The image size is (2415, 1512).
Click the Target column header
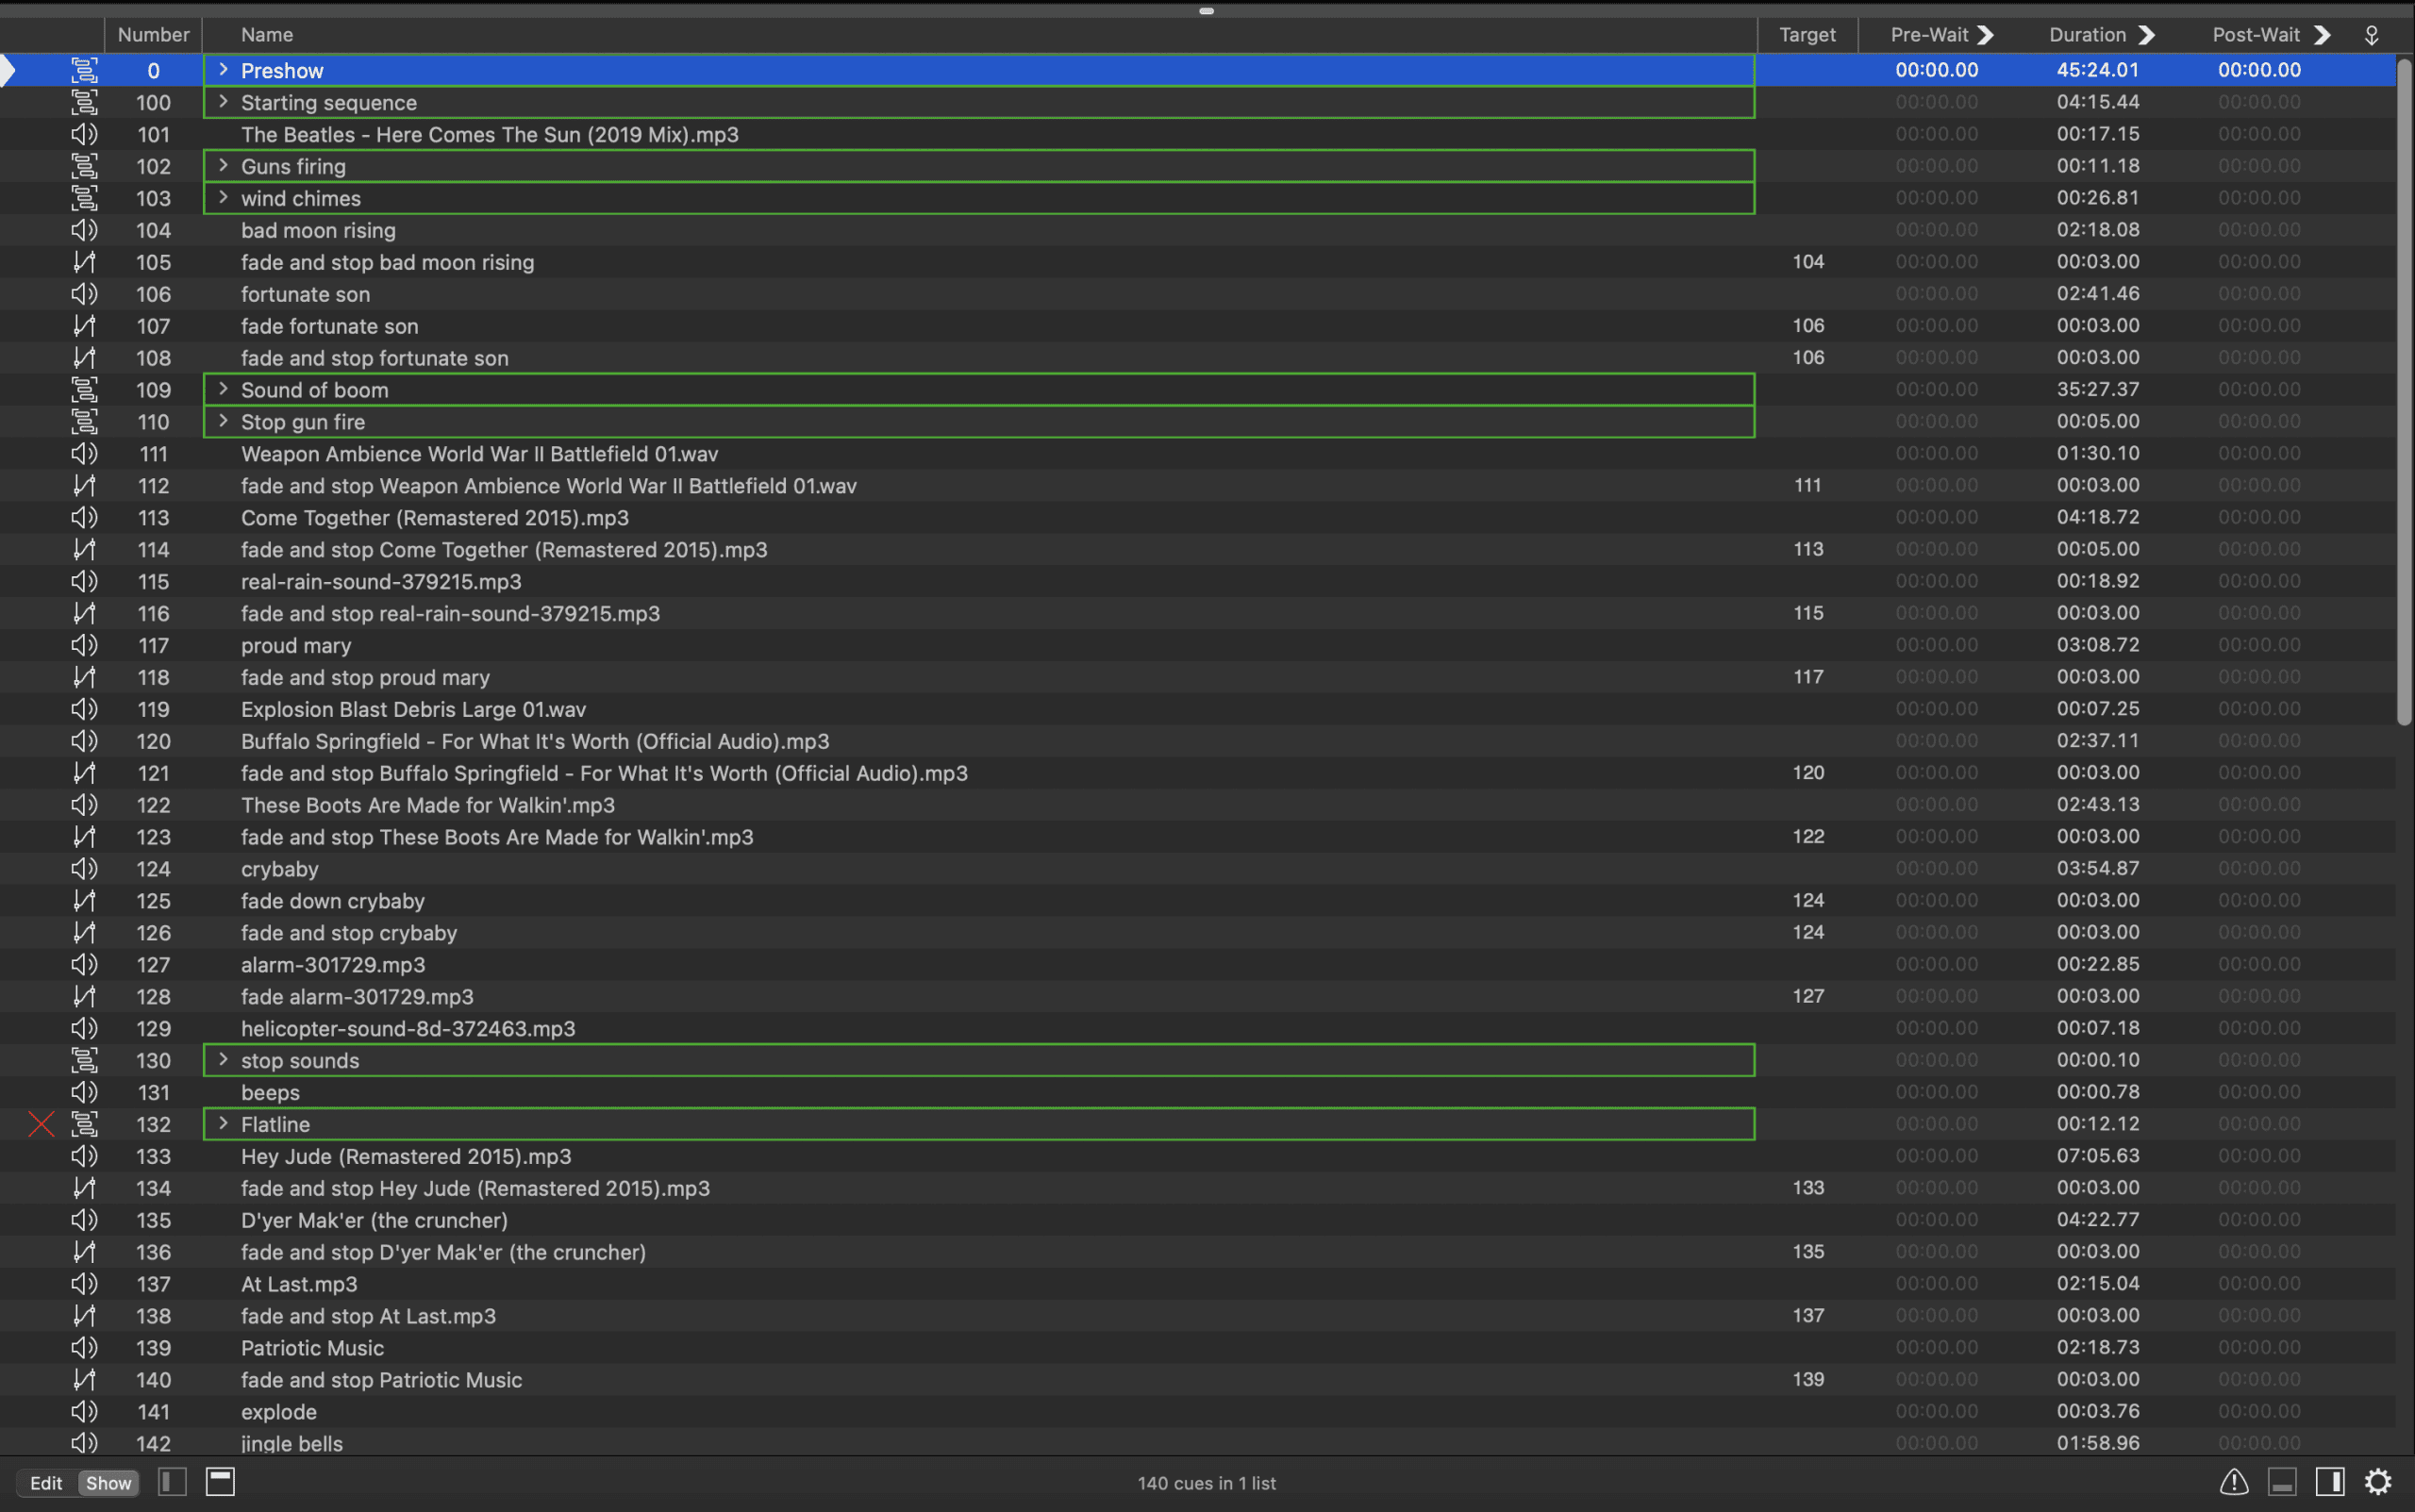(x=1807, y=35)
